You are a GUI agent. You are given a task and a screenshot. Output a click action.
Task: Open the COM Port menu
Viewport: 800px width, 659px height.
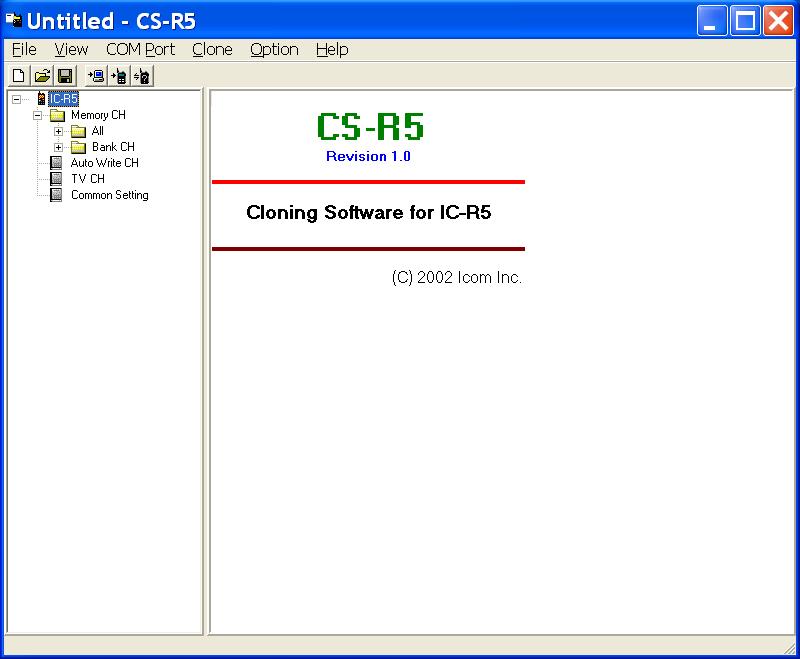click(x=140, y=49)
